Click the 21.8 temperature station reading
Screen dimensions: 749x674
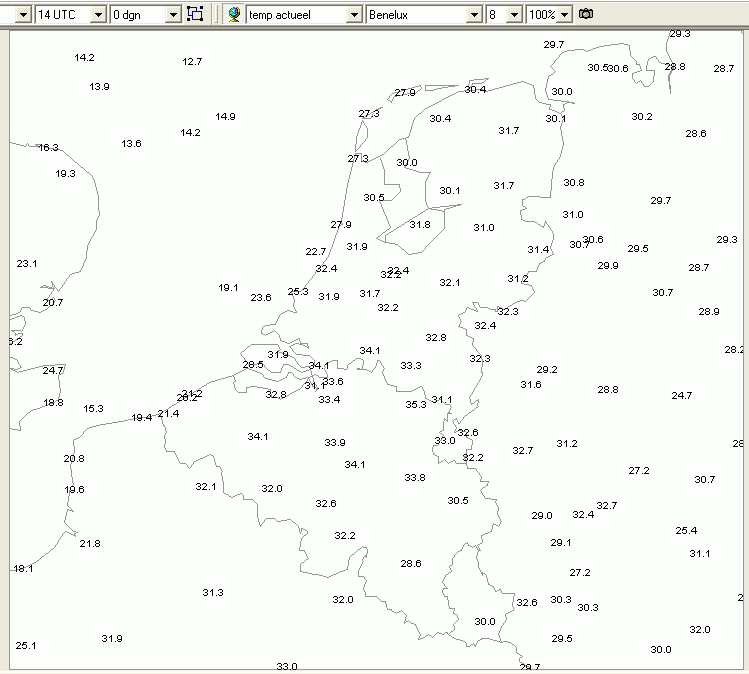pos(90,544)
